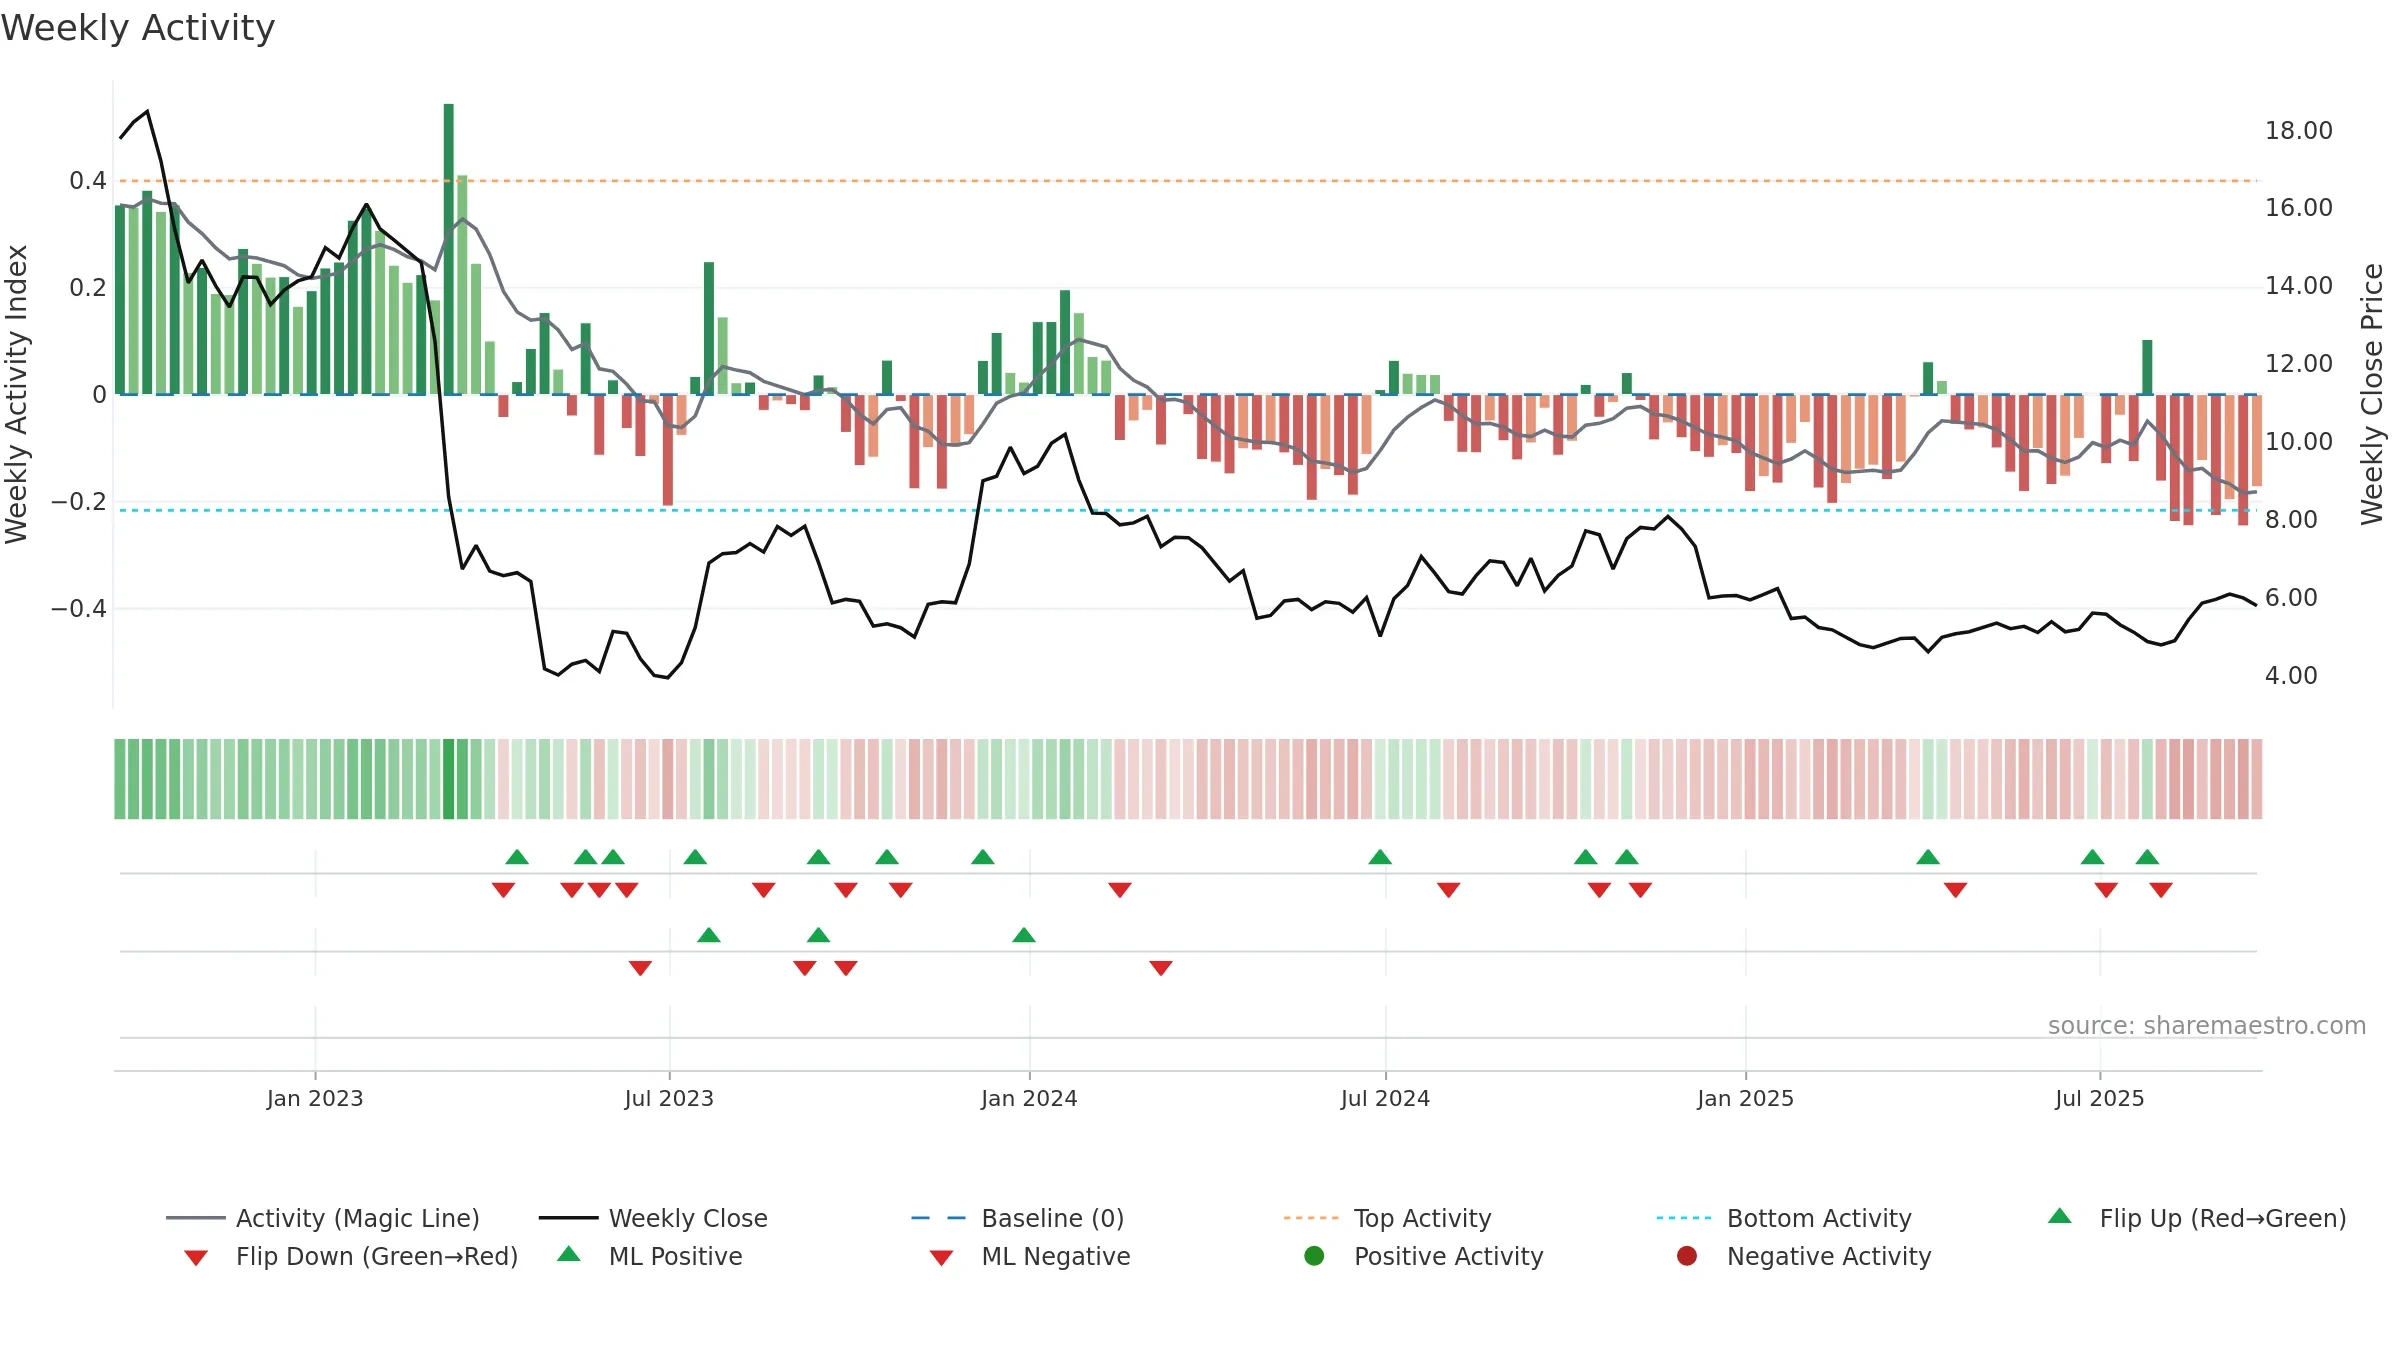This screenshot has height=1350, width=2400.
Task: Click the Weekly Activity Index axis title
Action: (x=16, y=394)
